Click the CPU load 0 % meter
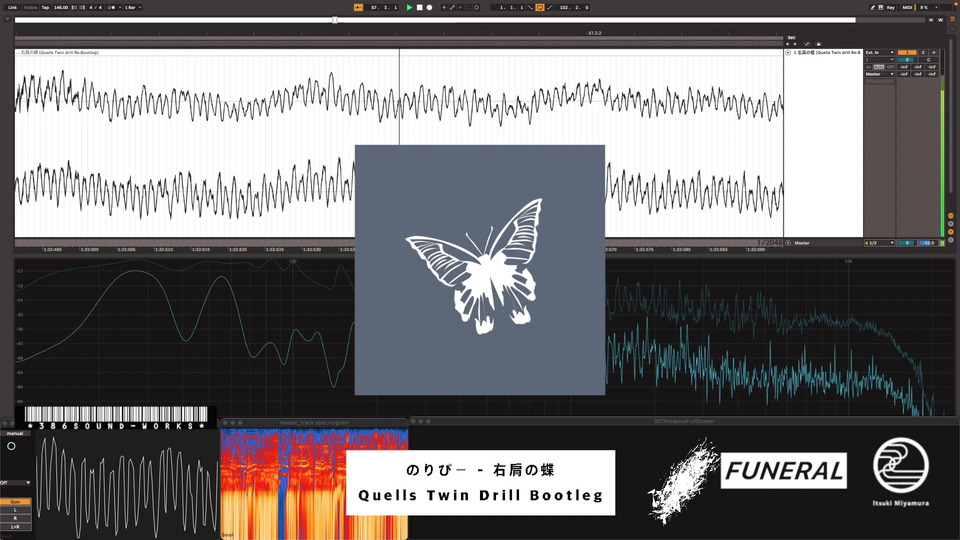The height and width of the screenshot is (540, 960). click(923, 7)
